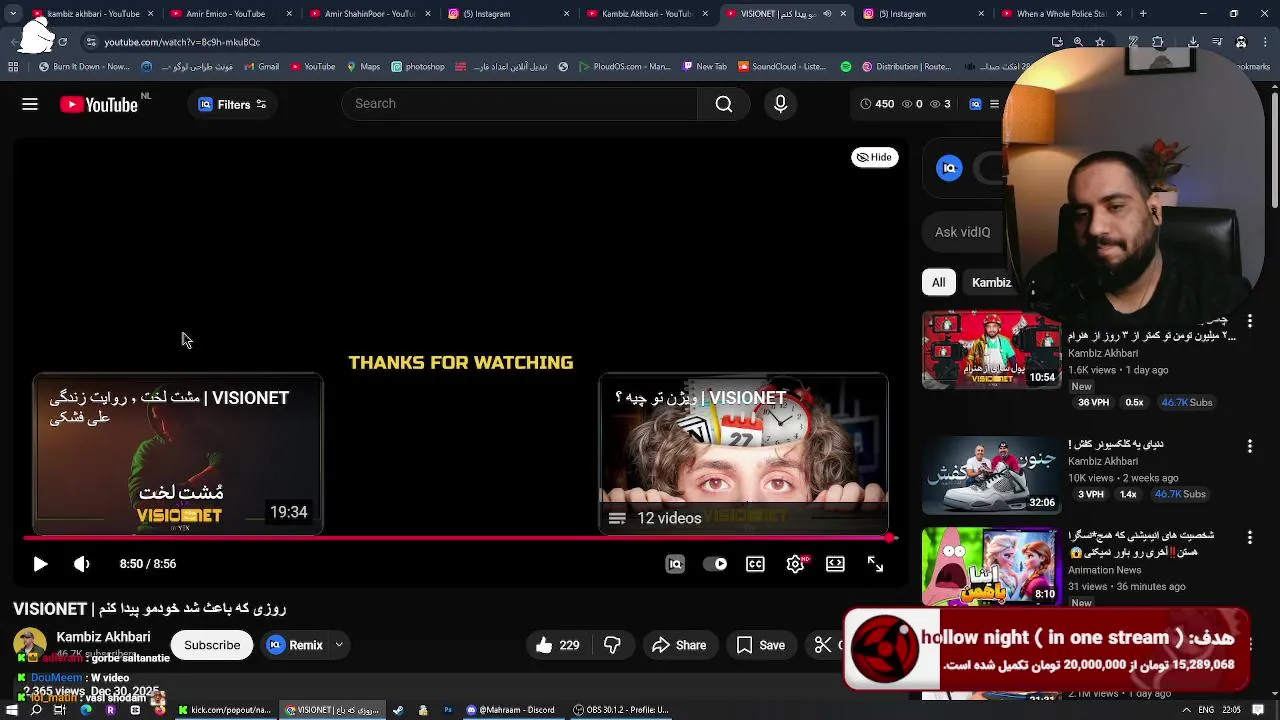Share the video
Screen dimensions: 1280x720
679,645
